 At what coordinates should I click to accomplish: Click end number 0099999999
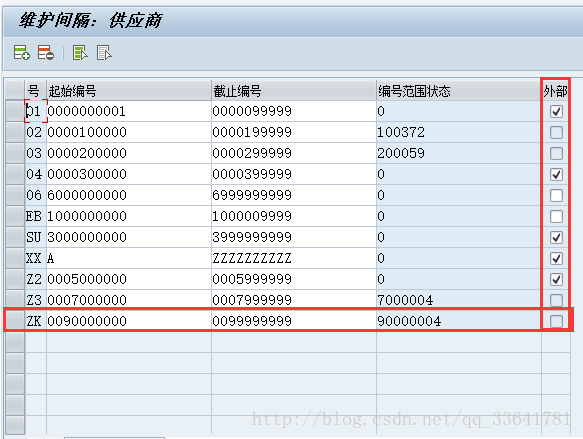(x=294, y=321)
